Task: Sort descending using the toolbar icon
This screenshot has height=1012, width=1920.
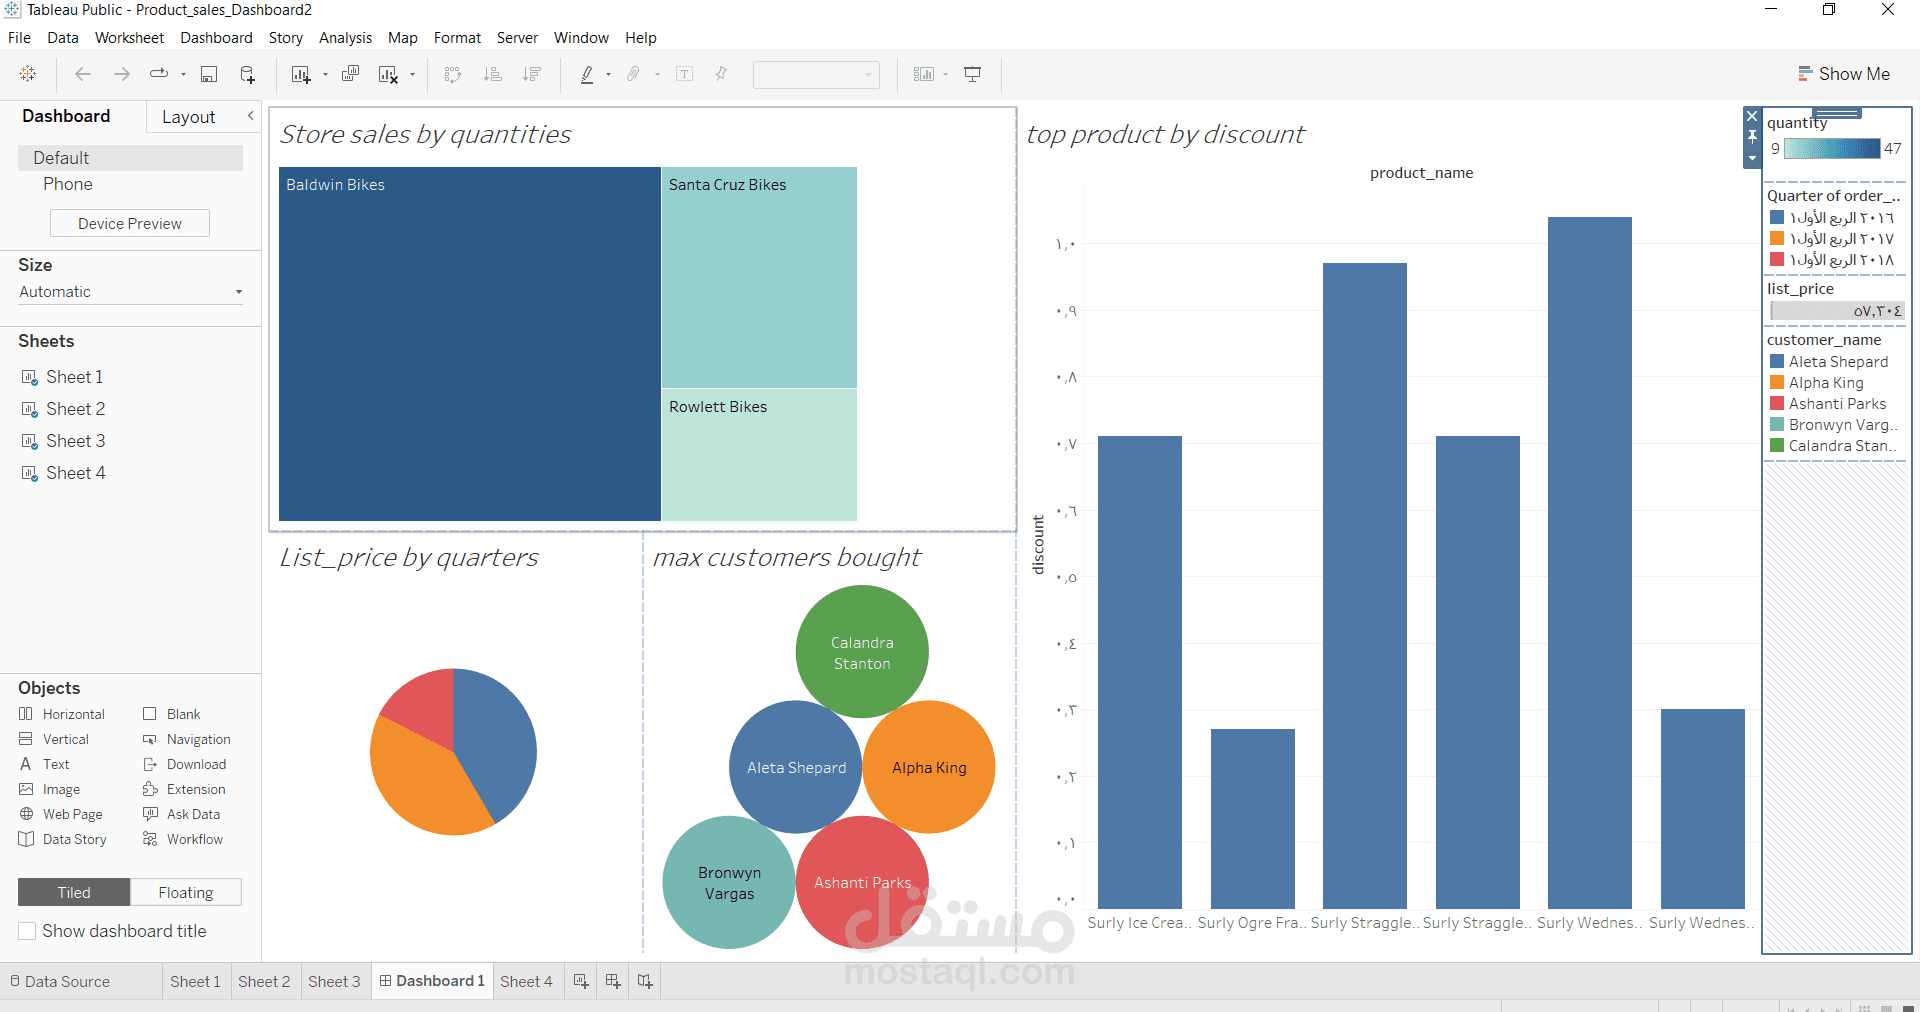Action: pos(532,74)
